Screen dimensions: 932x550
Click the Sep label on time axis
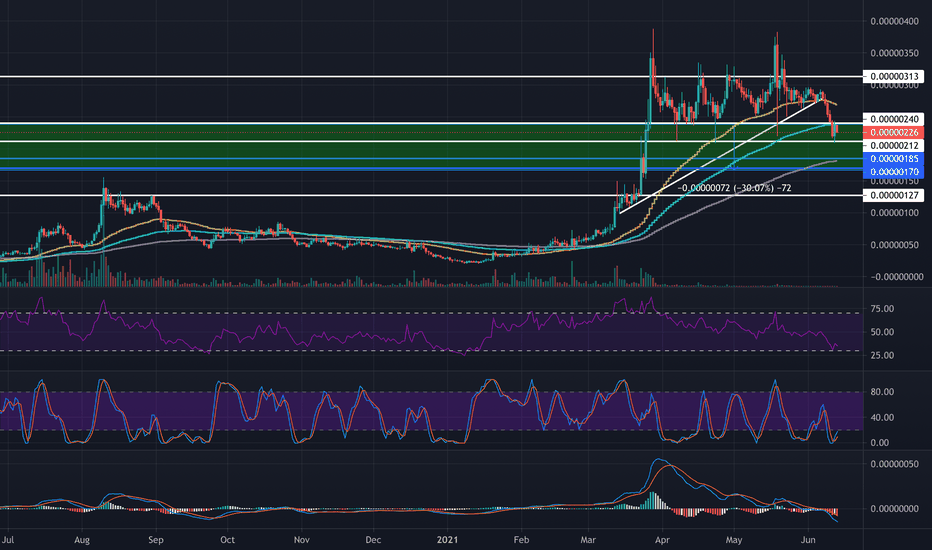click(x=155, y=540)
